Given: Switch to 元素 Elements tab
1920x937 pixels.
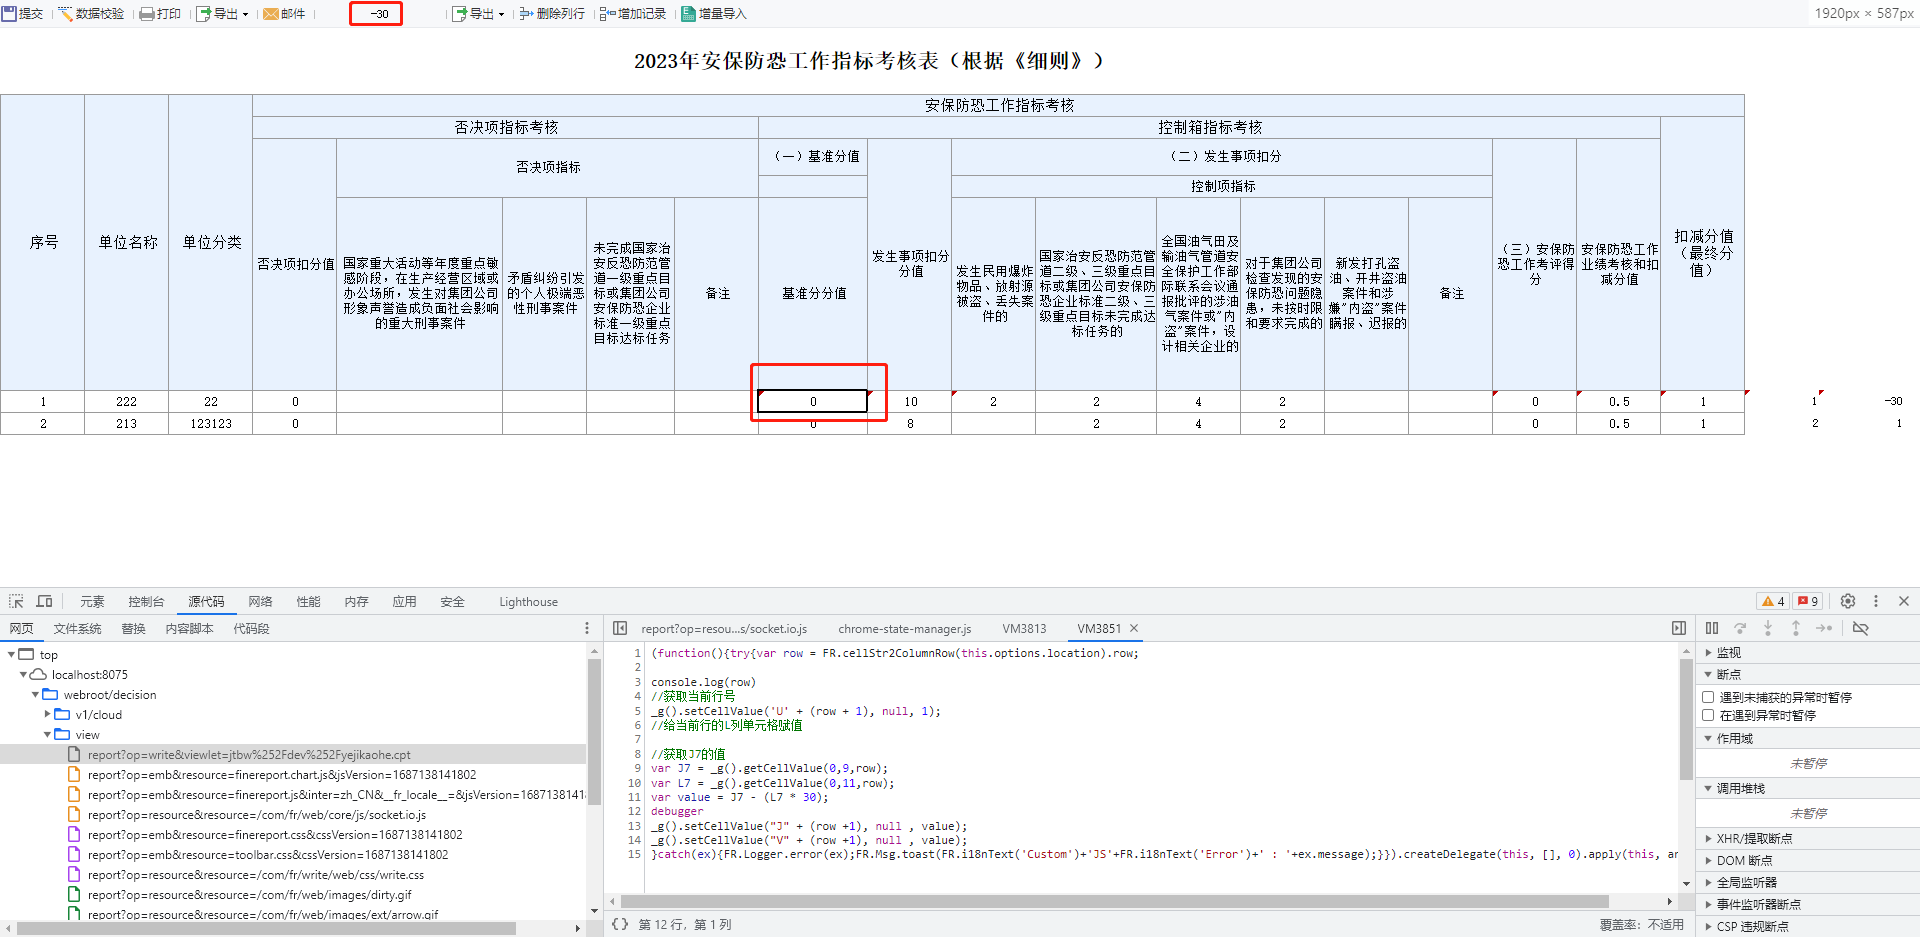Looking at the screenshot, I should tap(92, 601).
